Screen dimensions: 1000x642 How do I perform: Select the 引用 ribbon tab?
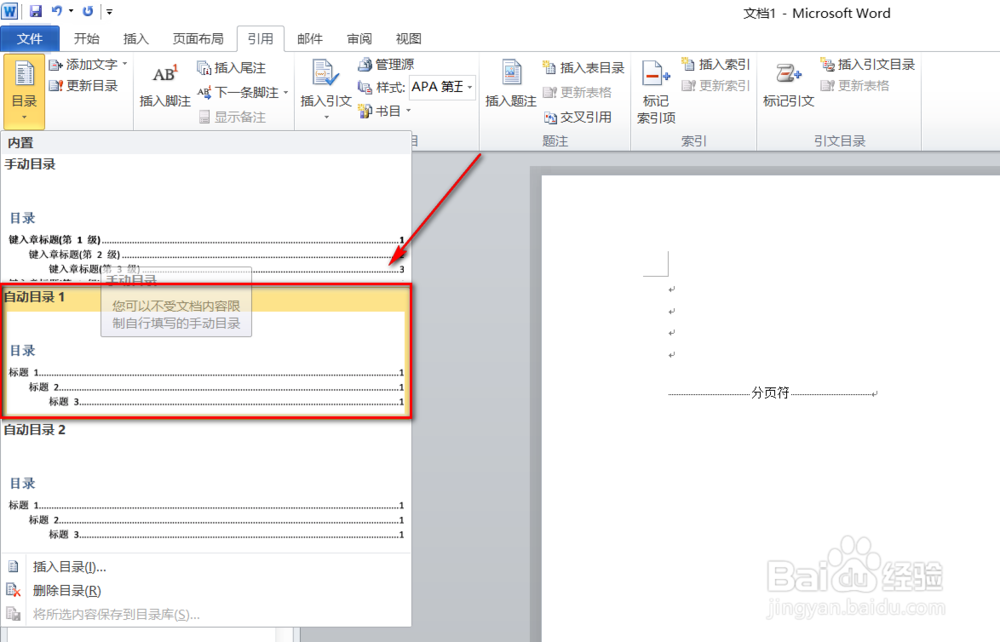260,39
